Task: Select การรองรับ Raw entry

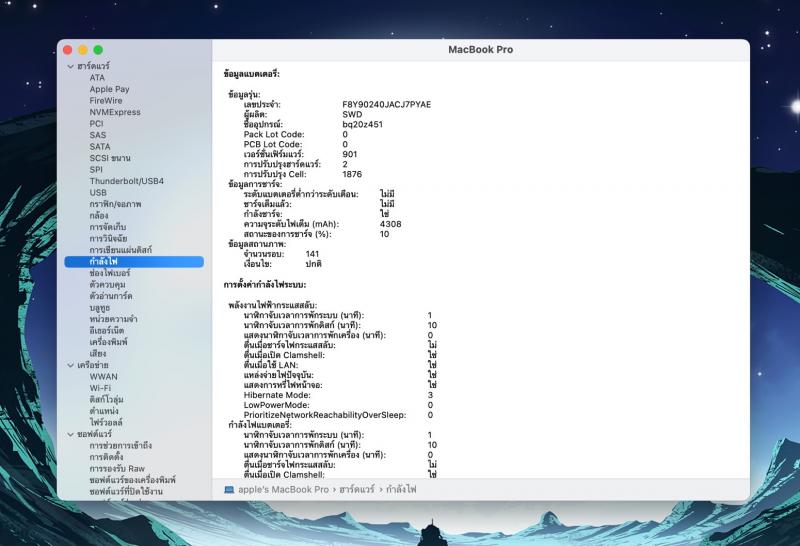Action: (117, 468)
